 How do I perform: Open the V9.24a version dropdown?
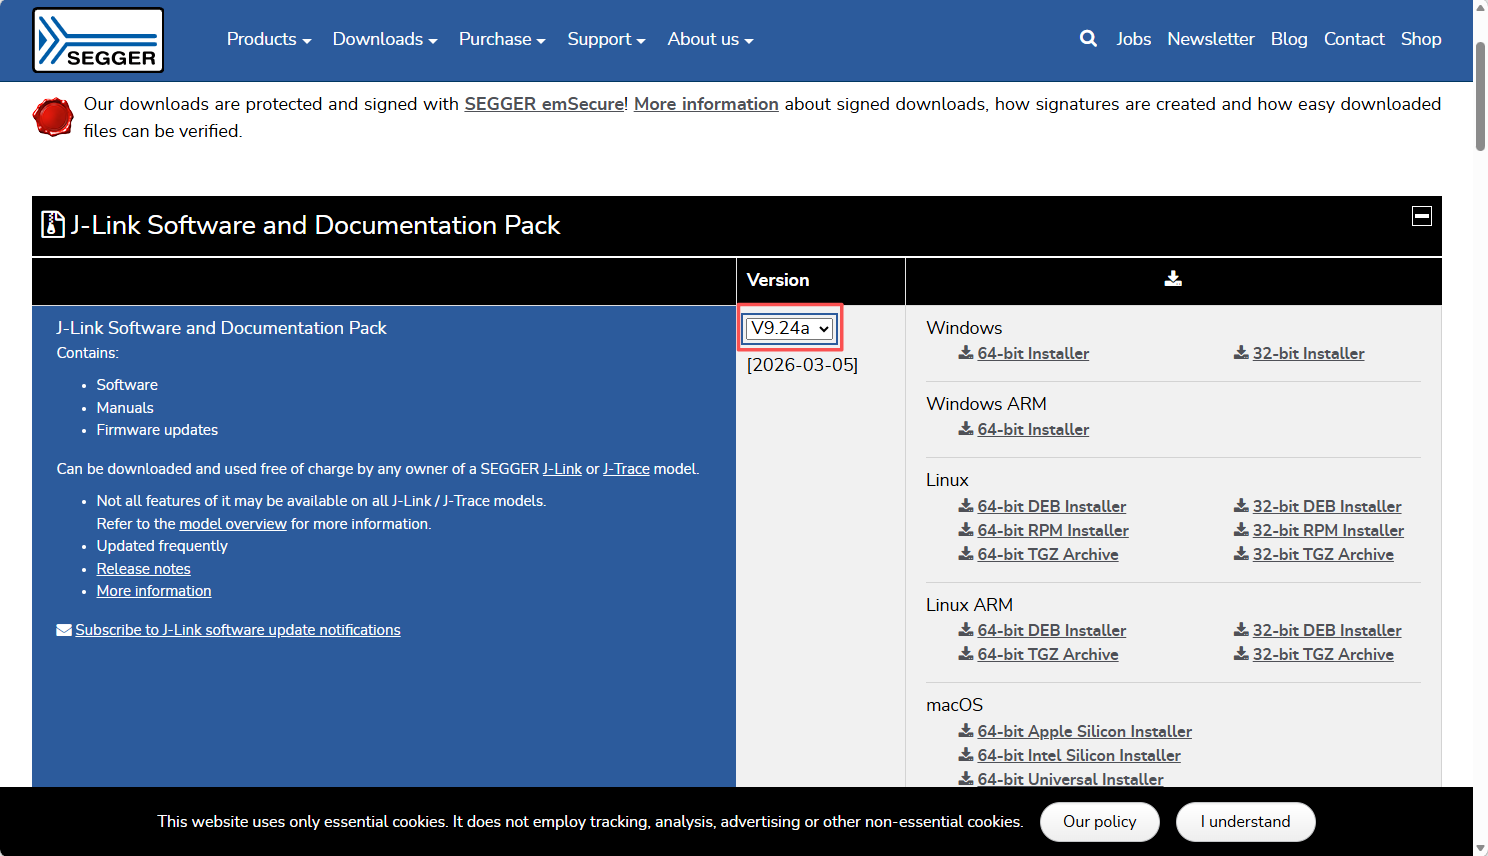[x=790, y=328]
